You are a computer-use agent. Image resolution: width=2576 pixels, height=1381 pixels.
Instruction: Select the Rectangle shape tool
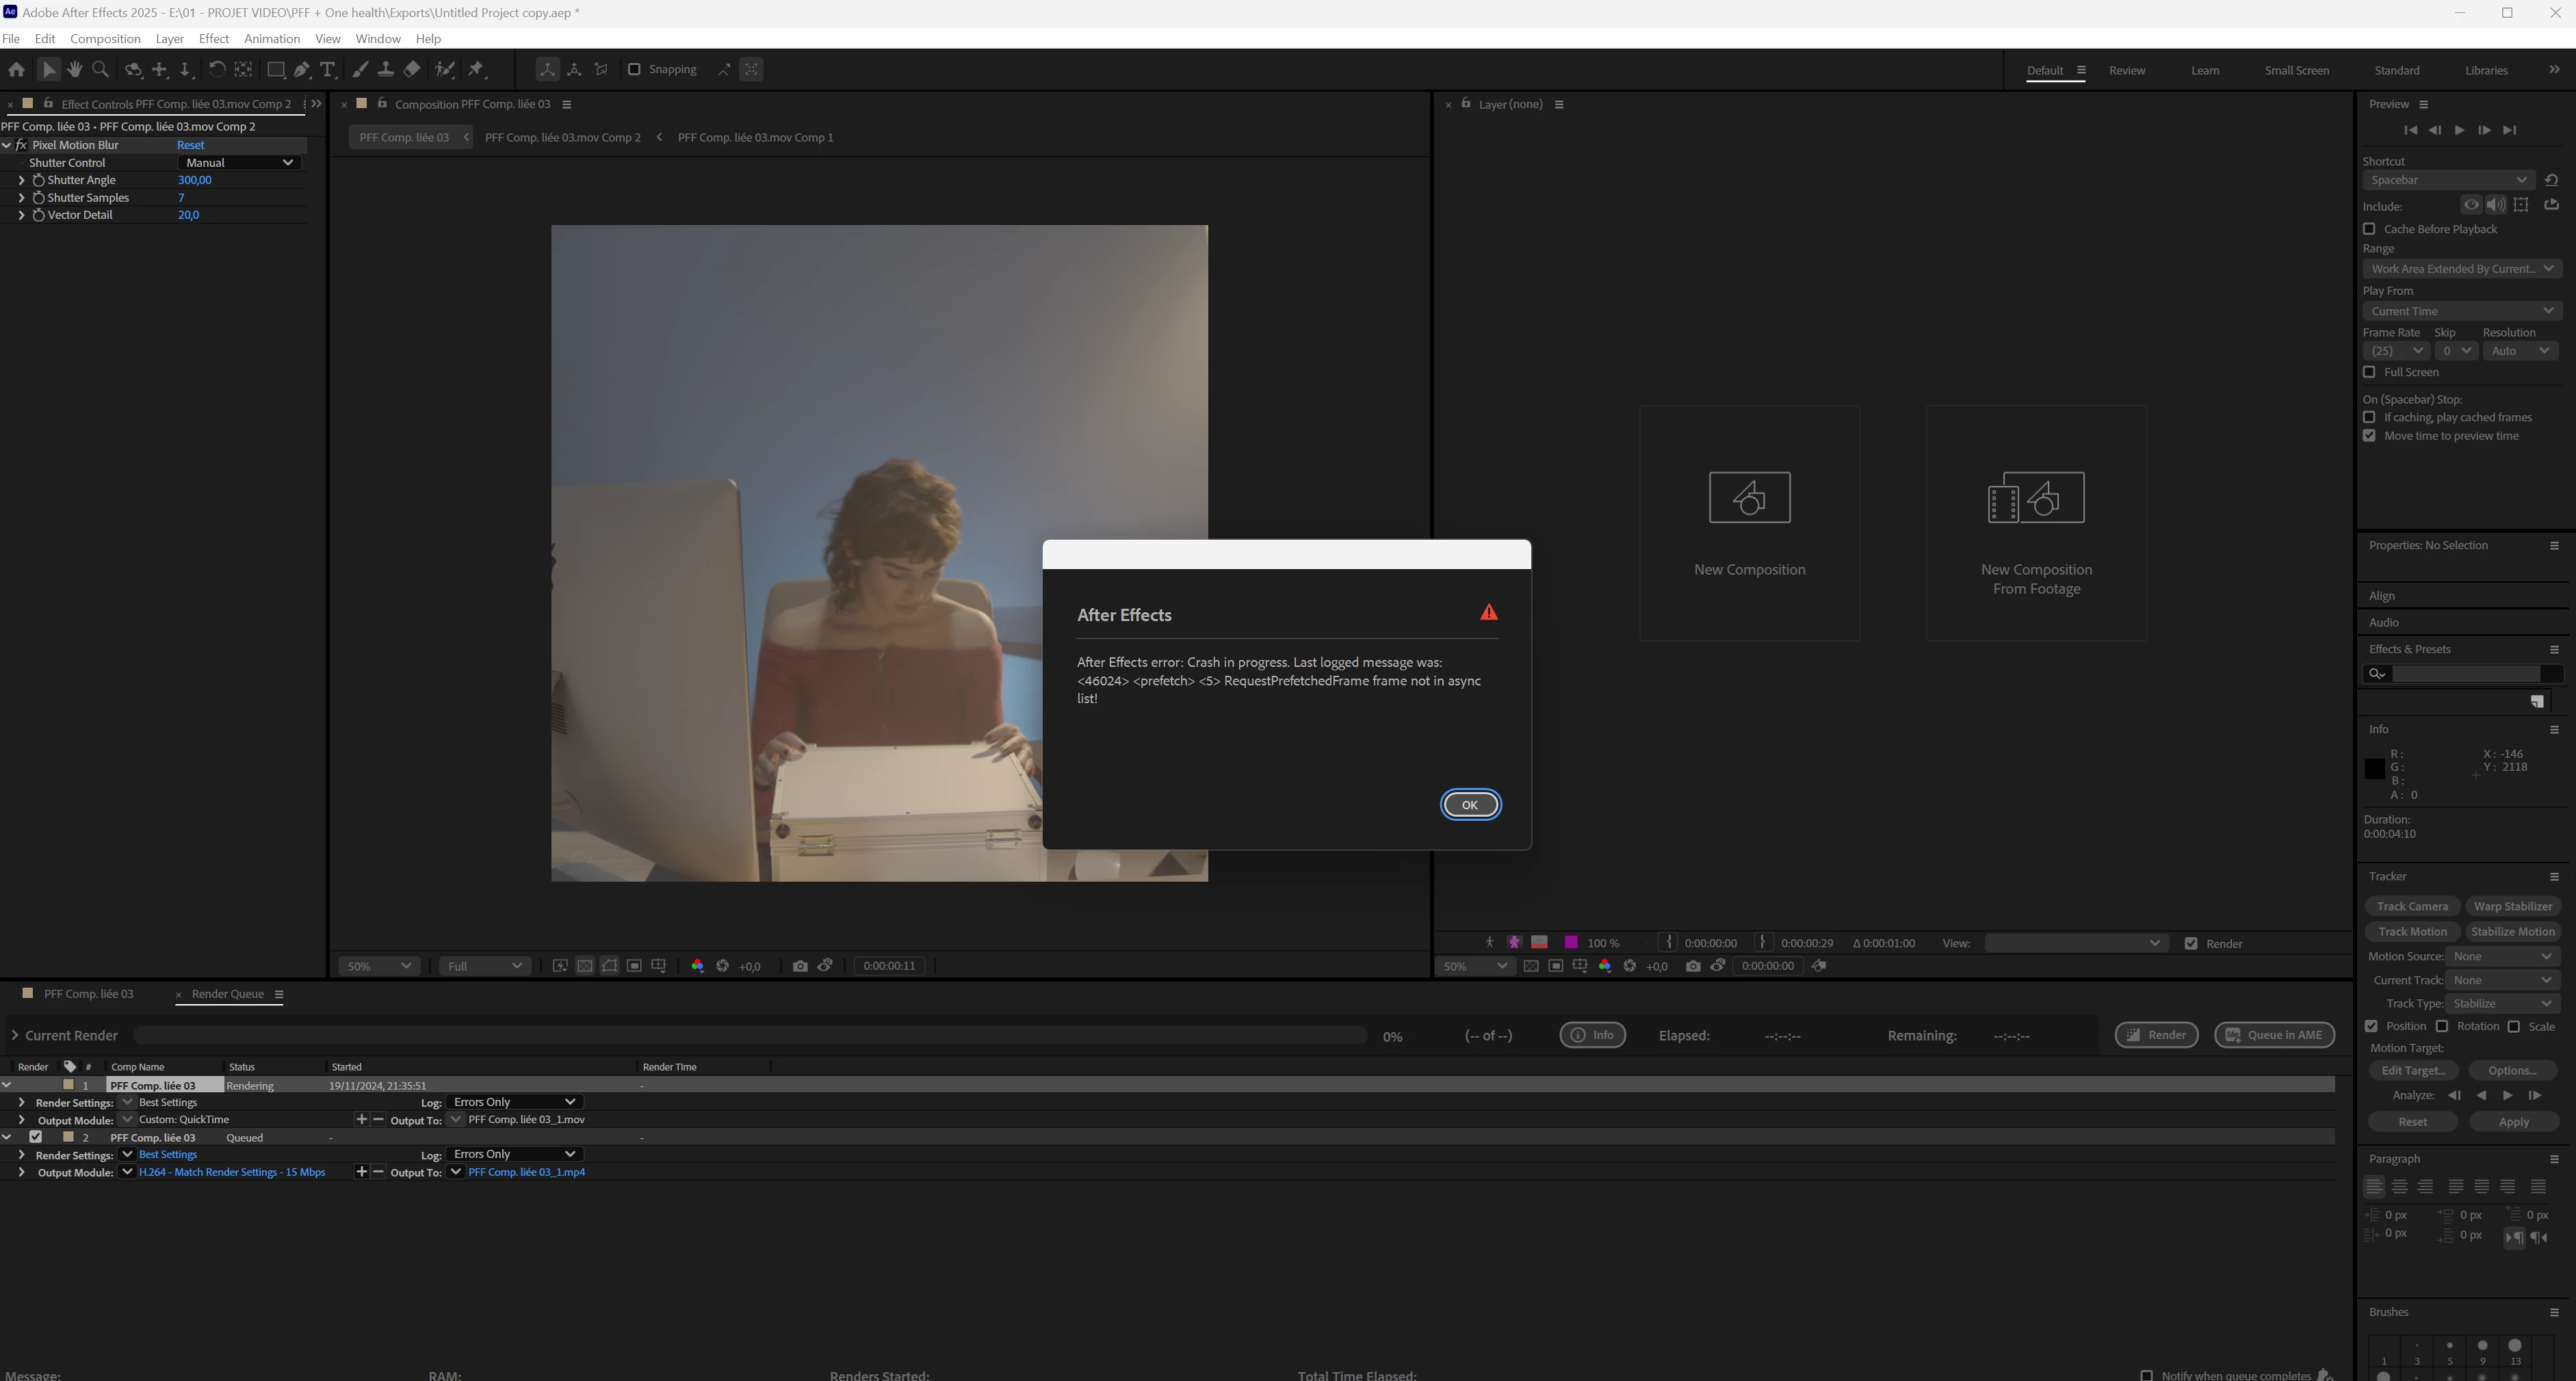275,69
